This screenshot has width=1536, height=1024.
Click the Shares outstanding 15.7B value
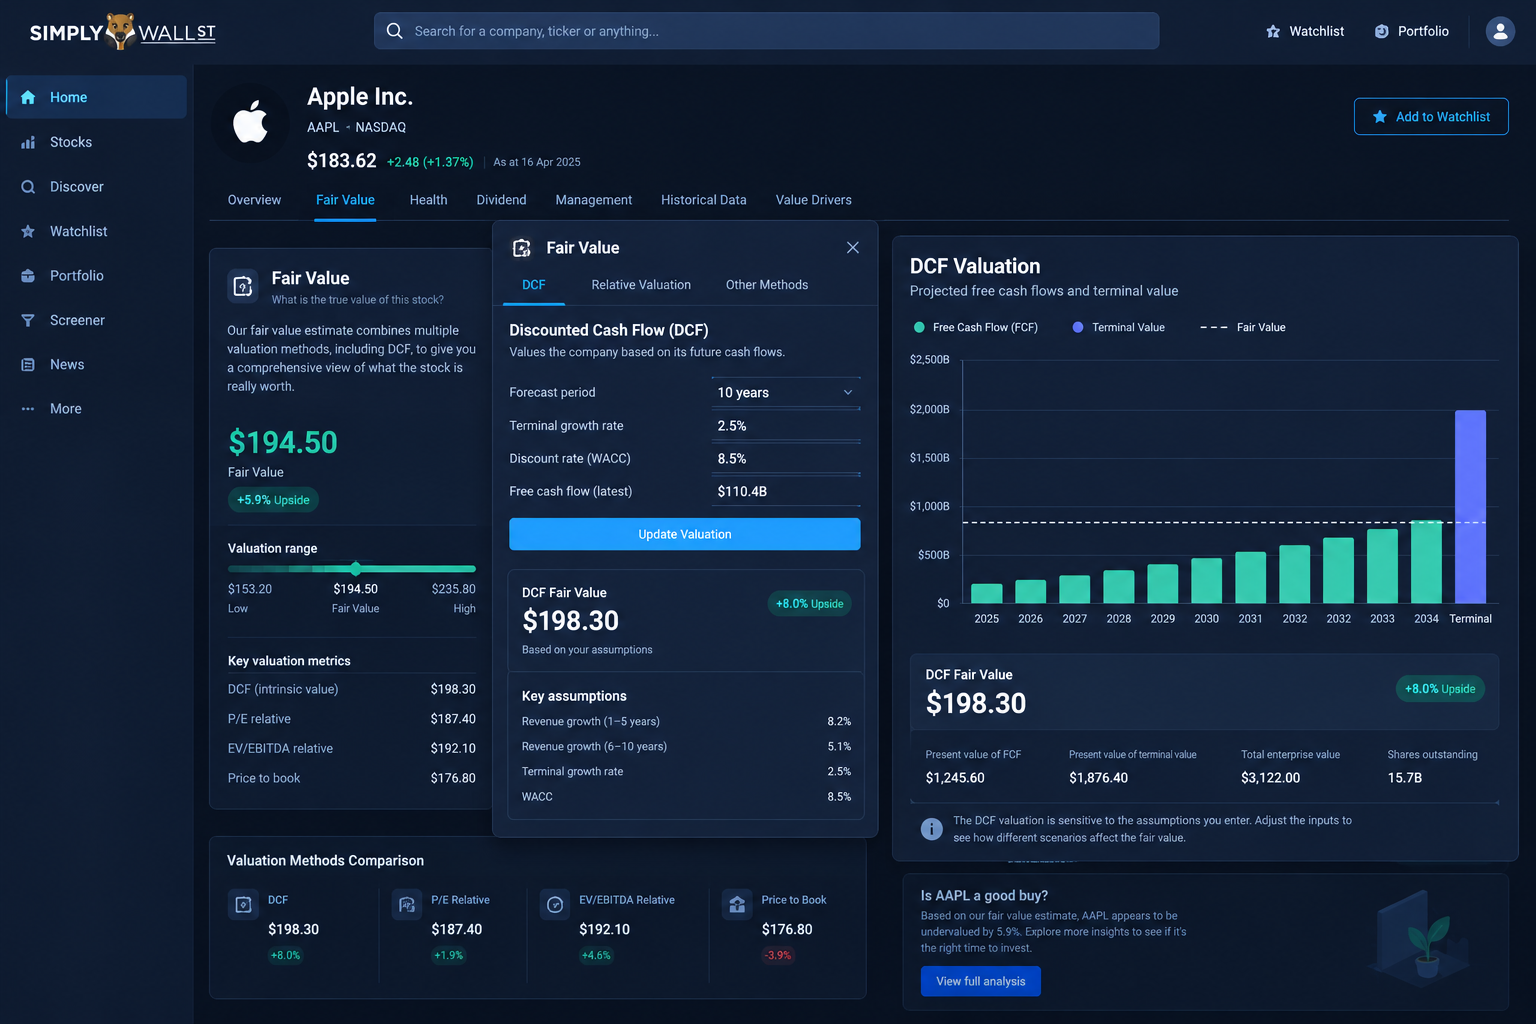tap(1405, 778)
